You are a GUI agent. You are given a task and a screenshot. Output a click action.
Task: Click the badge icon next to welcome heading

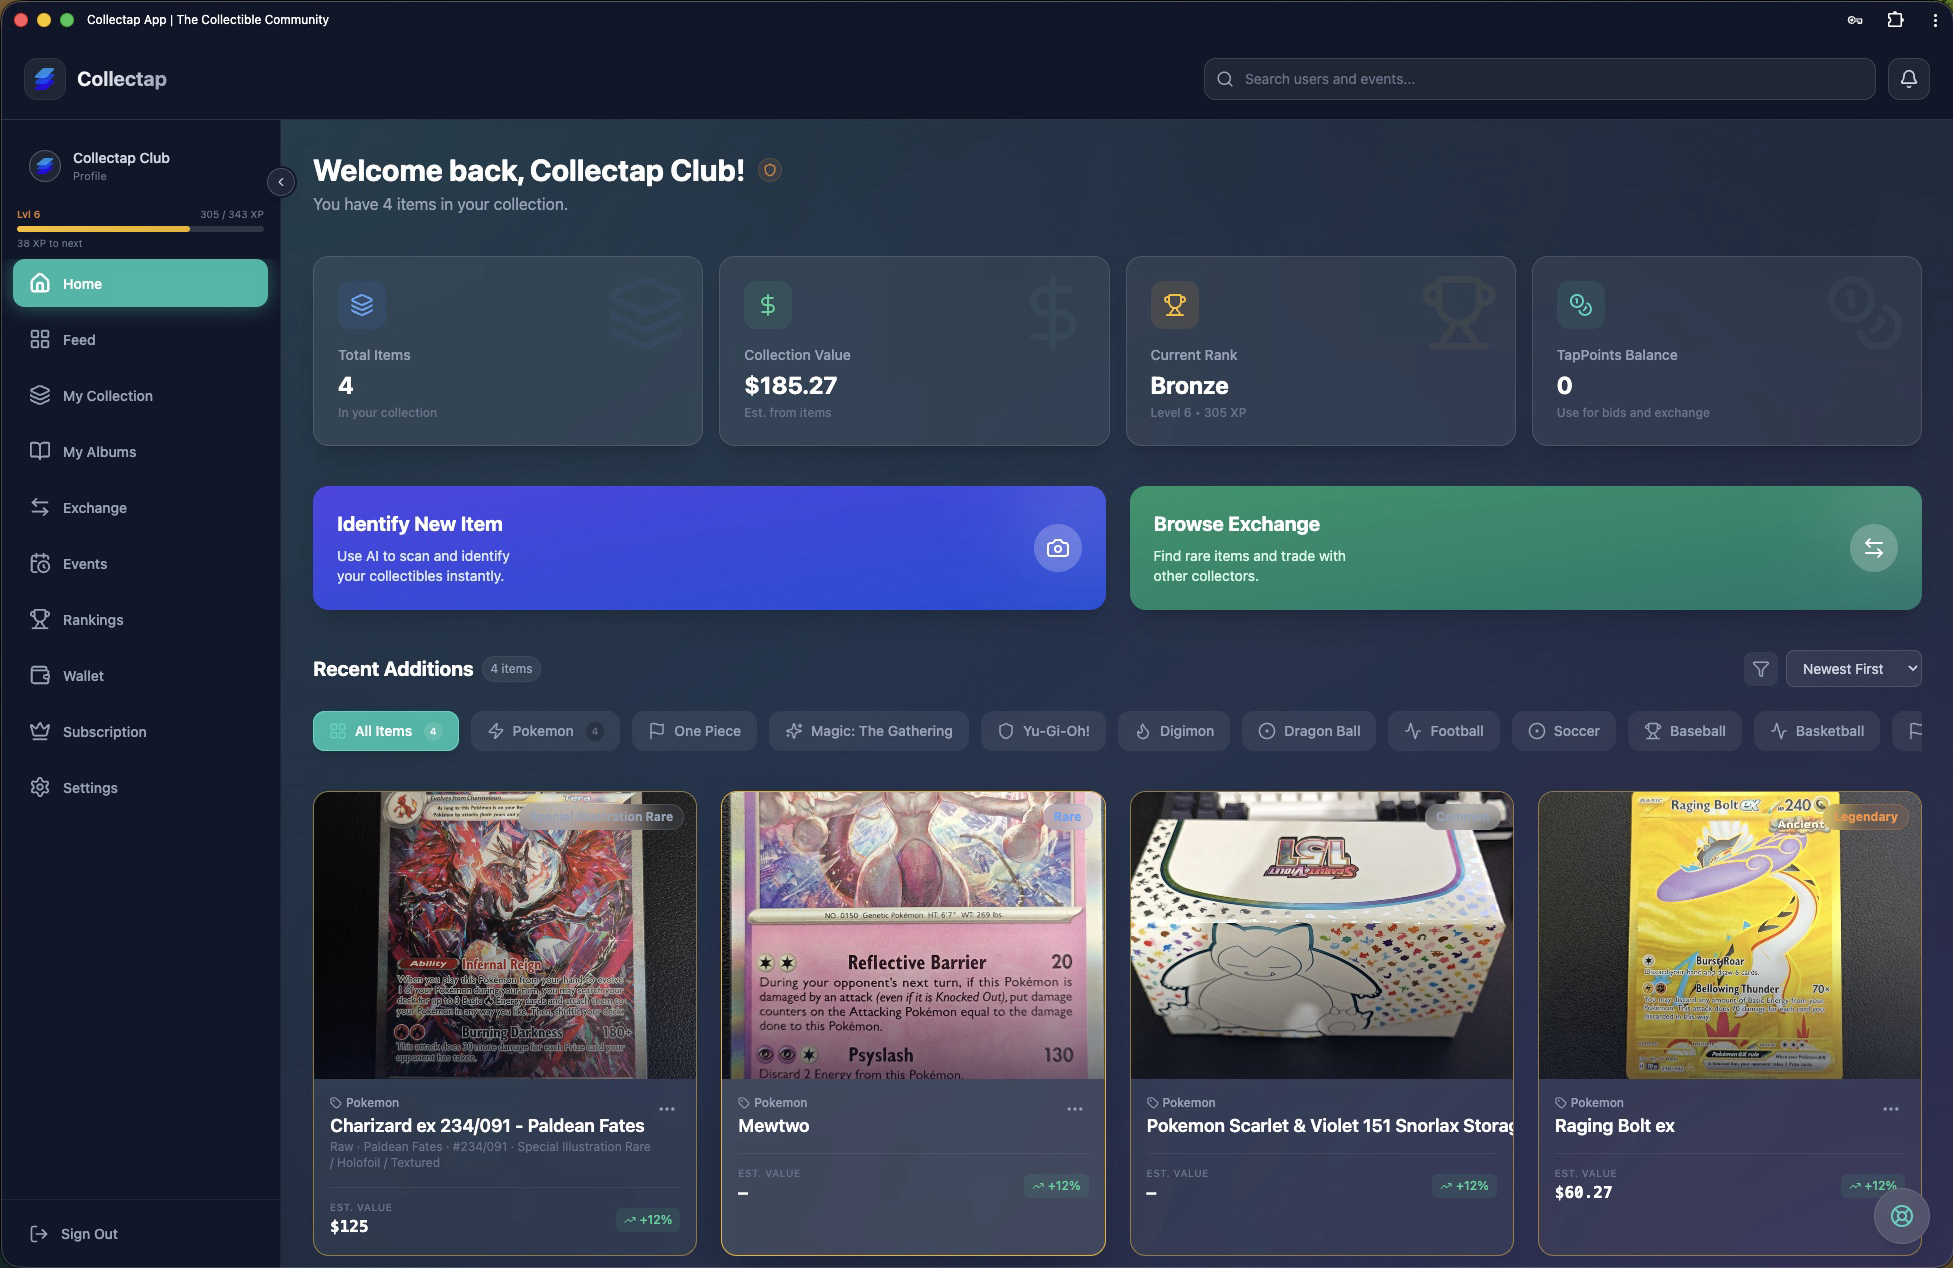[x=769, y=170]
